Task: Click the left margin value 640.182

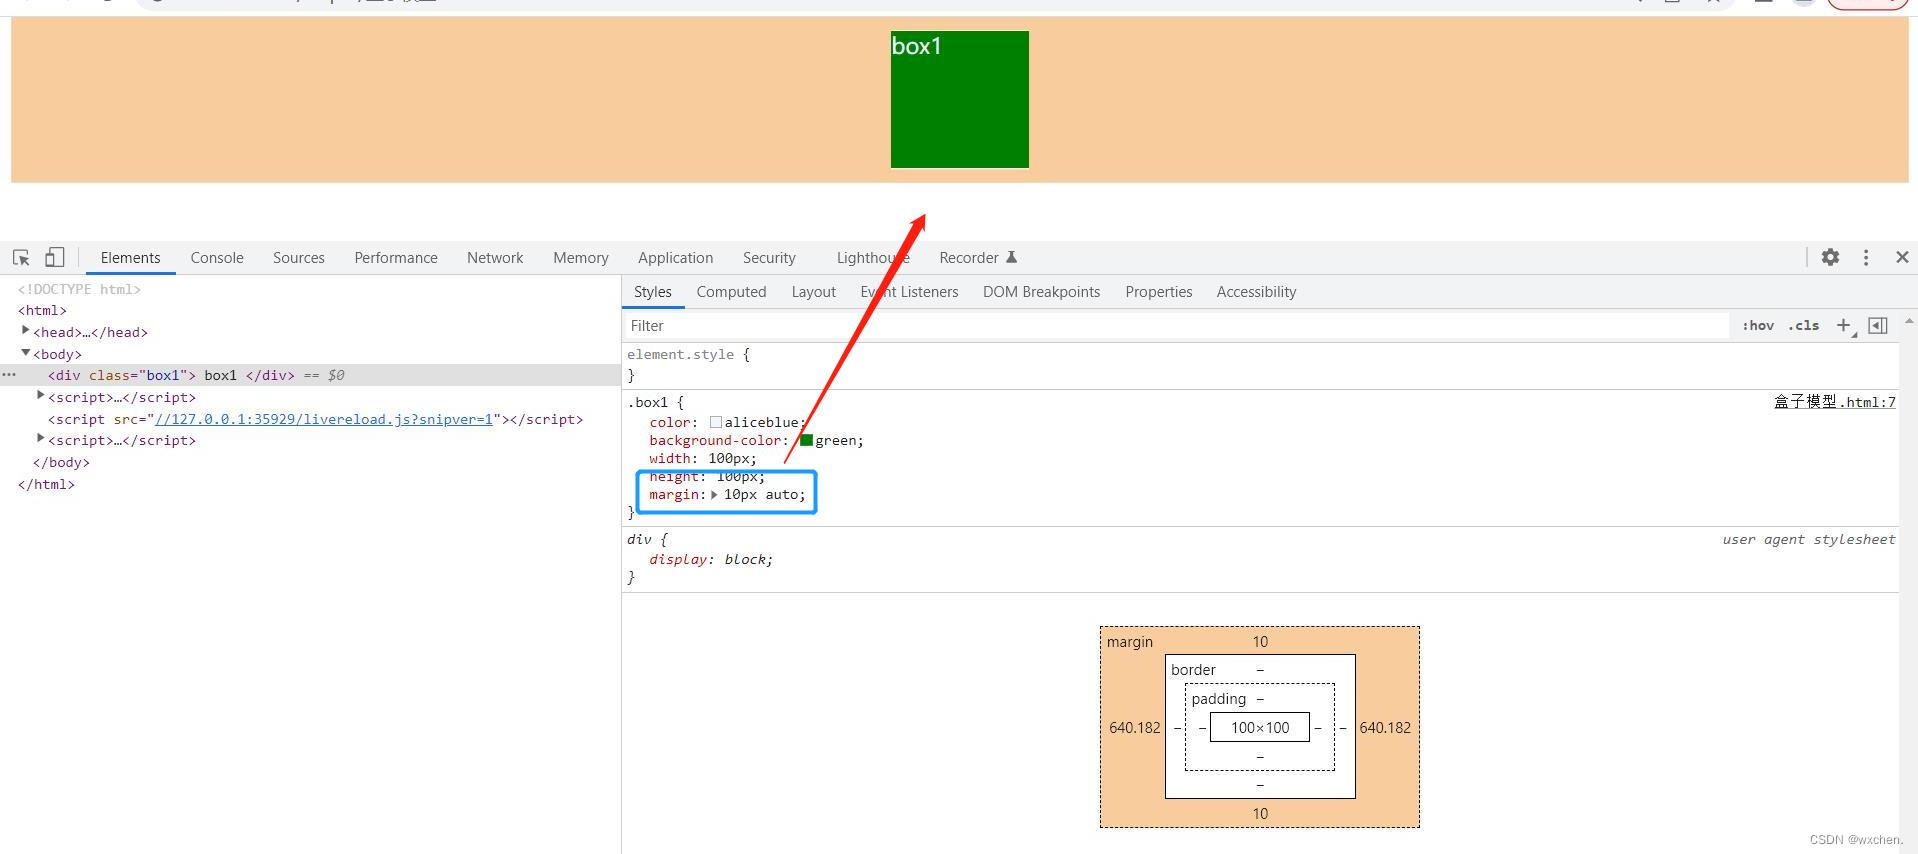Action: [x=1134, y=727]
